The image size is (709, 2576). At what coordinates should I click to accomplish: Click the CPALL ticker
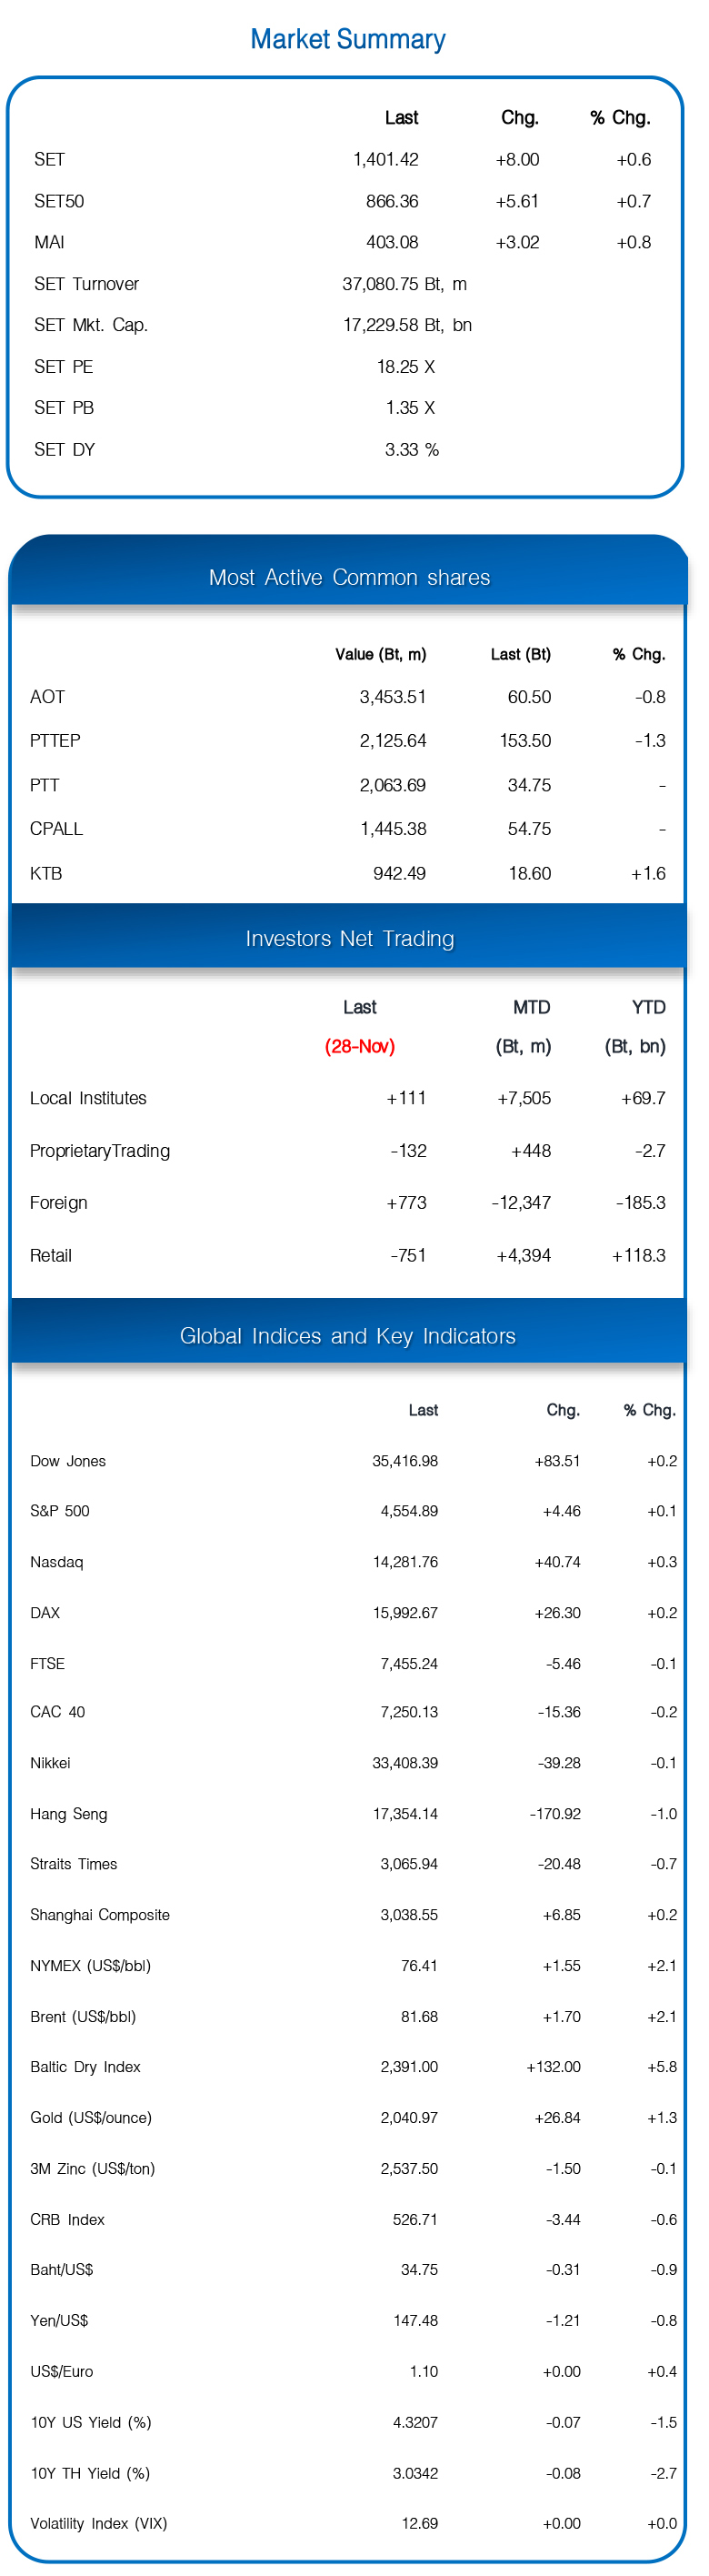click(56, 829)
